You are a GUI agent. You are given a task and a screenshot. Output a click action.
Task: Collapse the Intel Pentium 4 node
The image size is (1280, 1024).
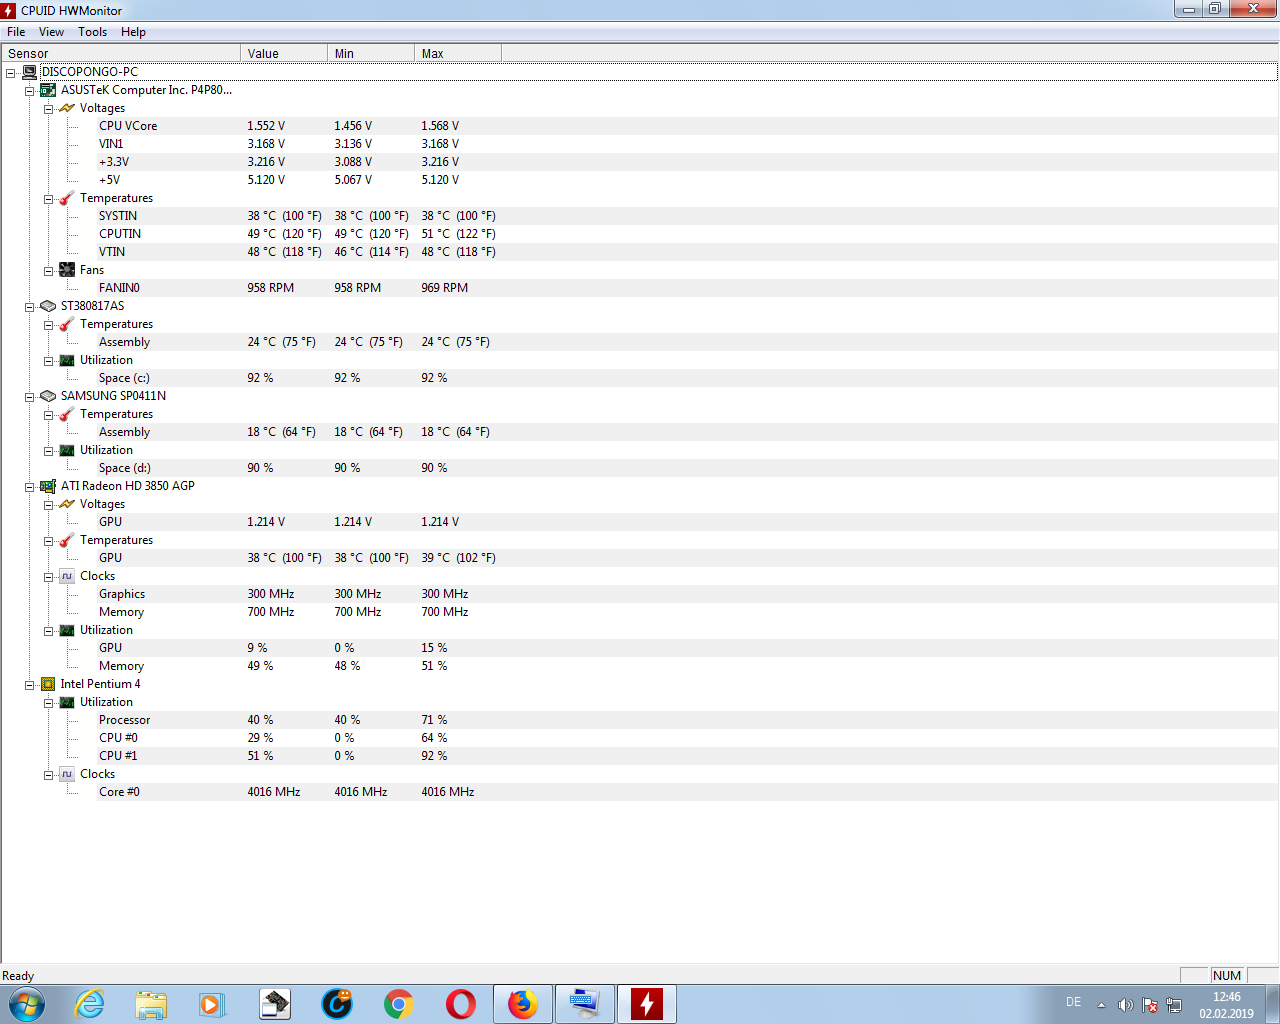coord(29,685)
